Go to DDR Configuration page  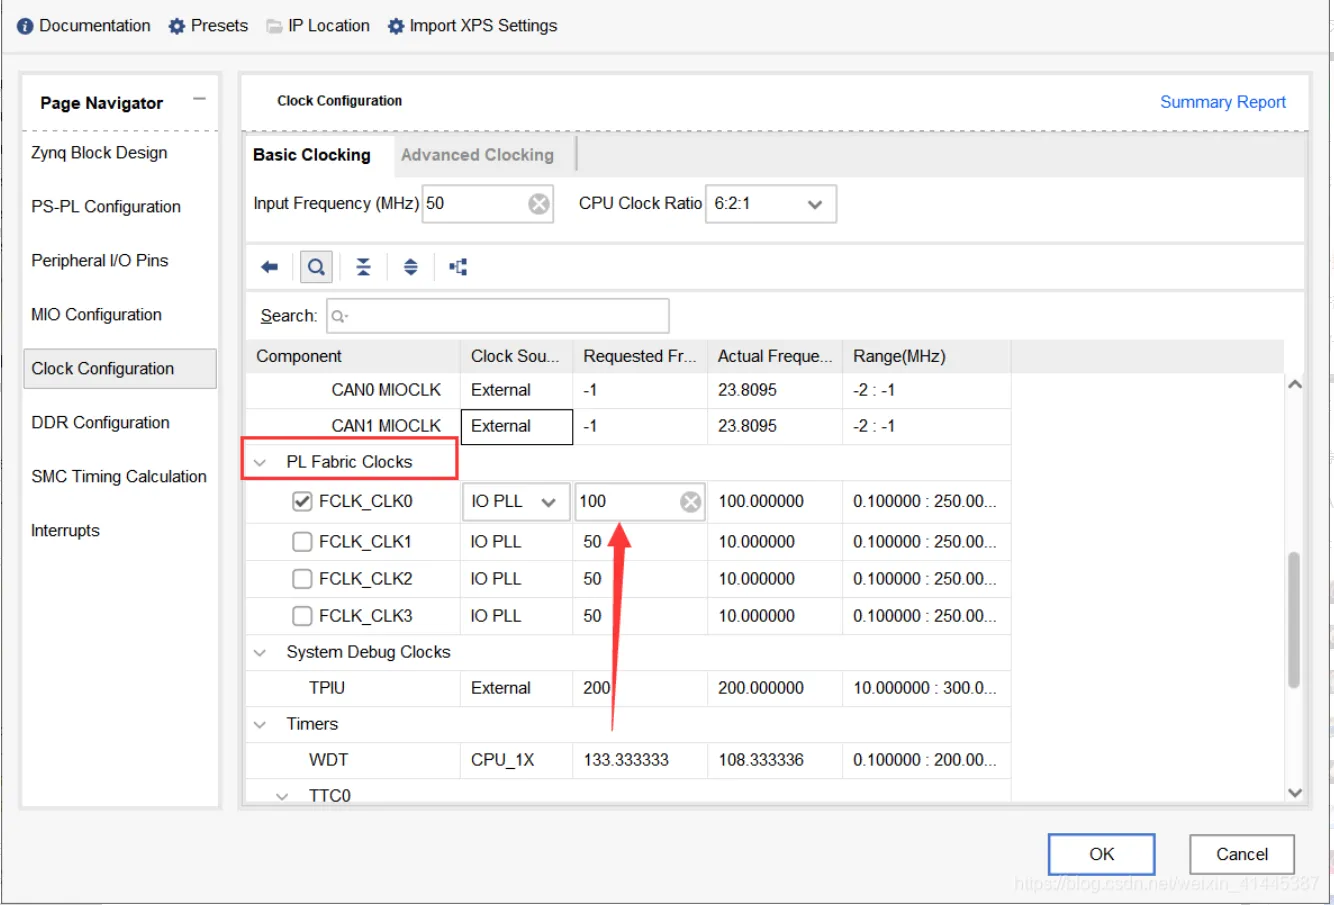point(100,423)
